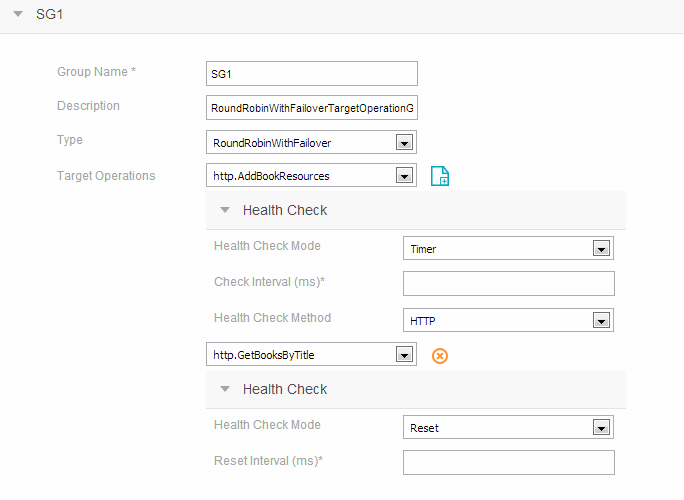Click the Target Operations label

pos(106,176)
